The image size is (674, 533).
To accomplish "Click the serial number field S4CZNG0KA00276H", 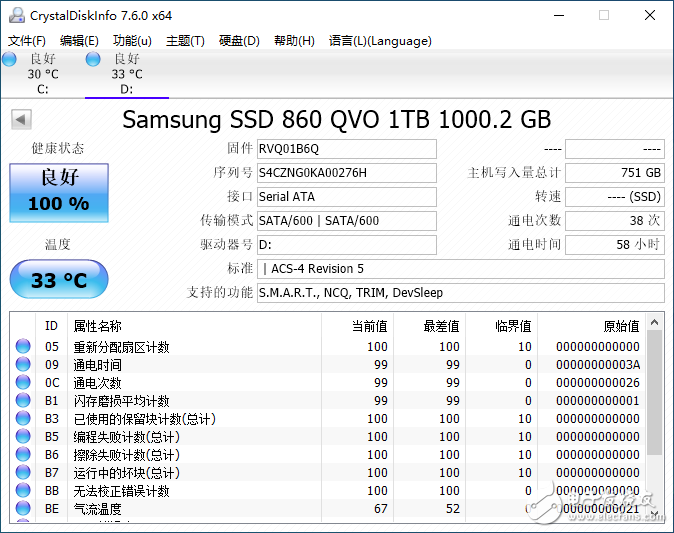I will (x=346, y=173).
